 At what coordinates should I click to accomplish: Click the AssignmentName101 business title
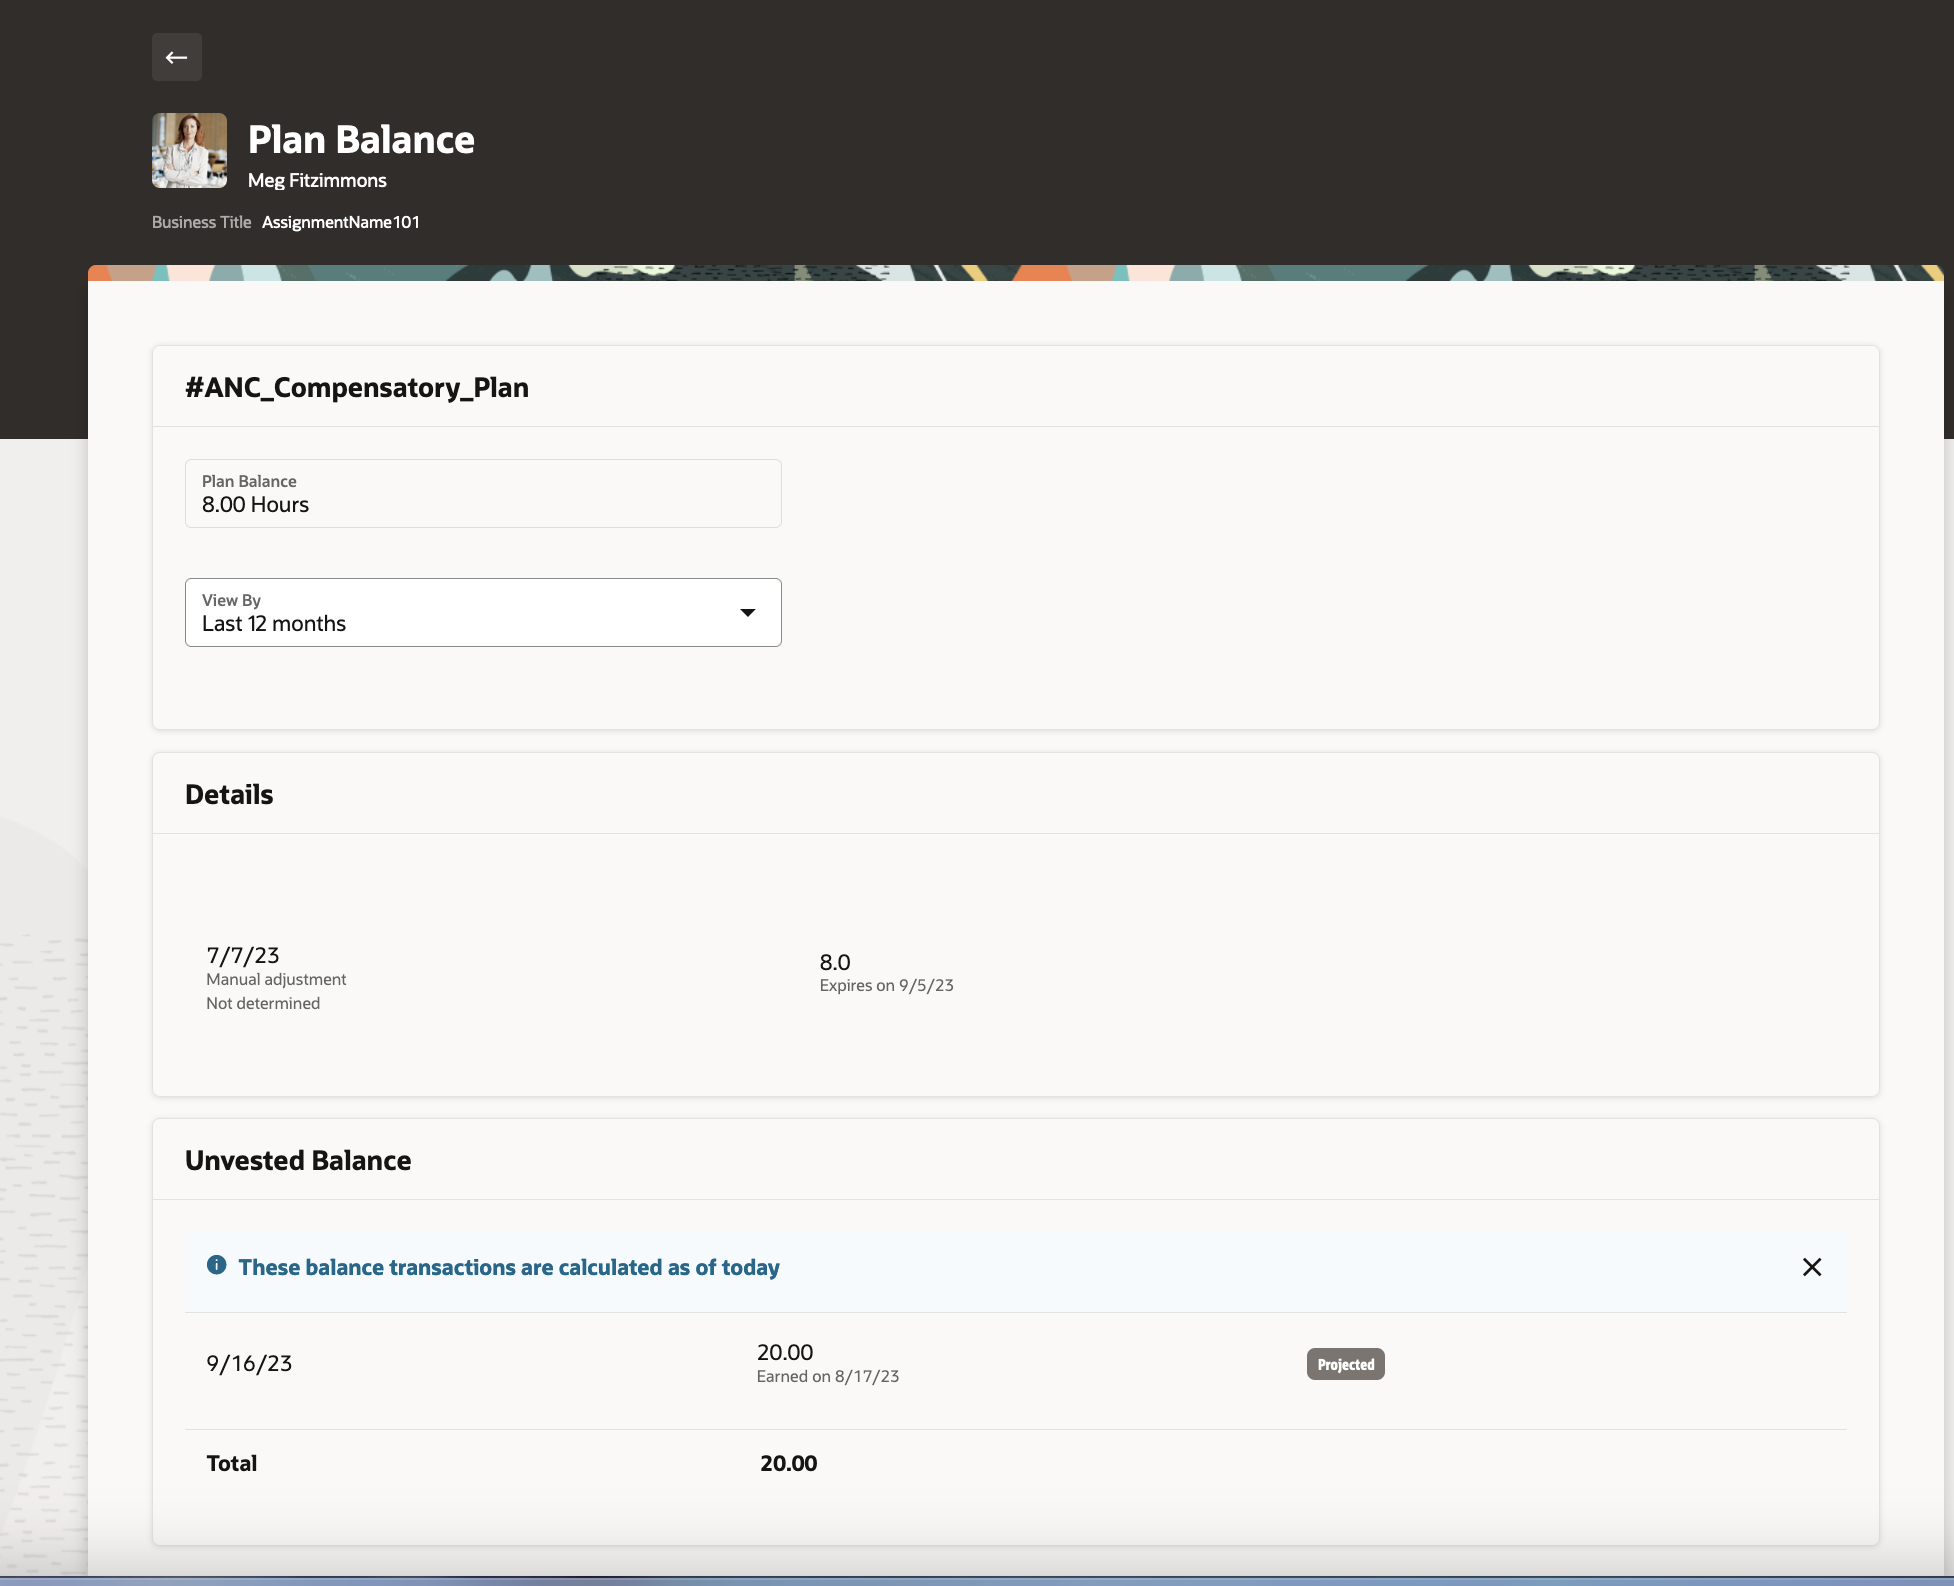click(x=340, y=222)
